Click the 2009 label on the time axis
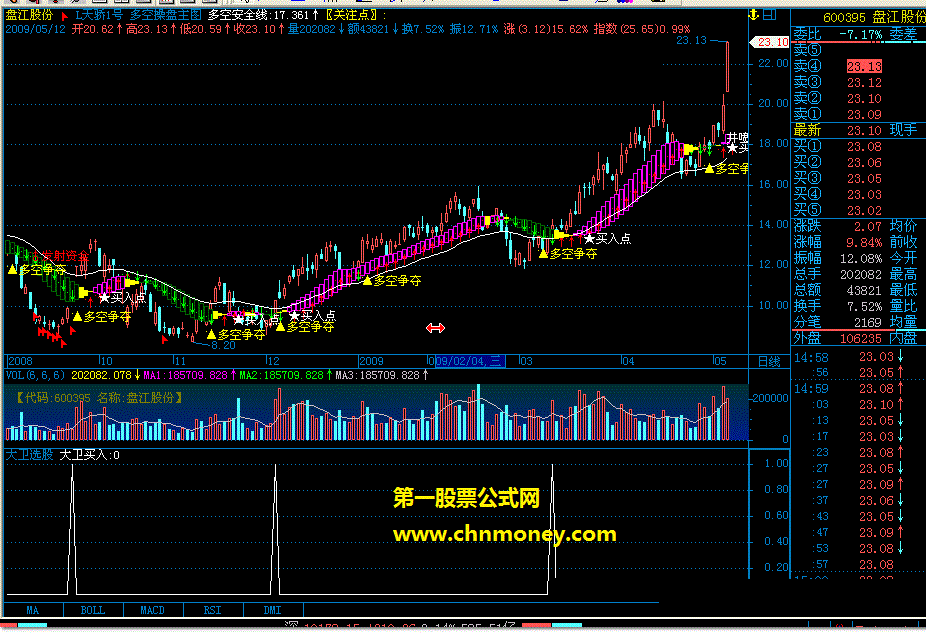 coord(371,361)
